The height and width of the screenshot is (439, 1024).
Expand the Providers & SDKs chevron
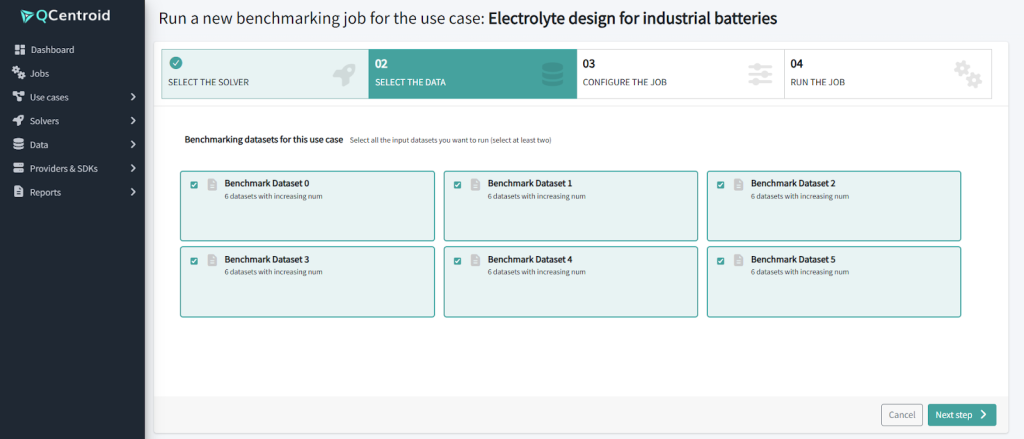pos(133,168)
